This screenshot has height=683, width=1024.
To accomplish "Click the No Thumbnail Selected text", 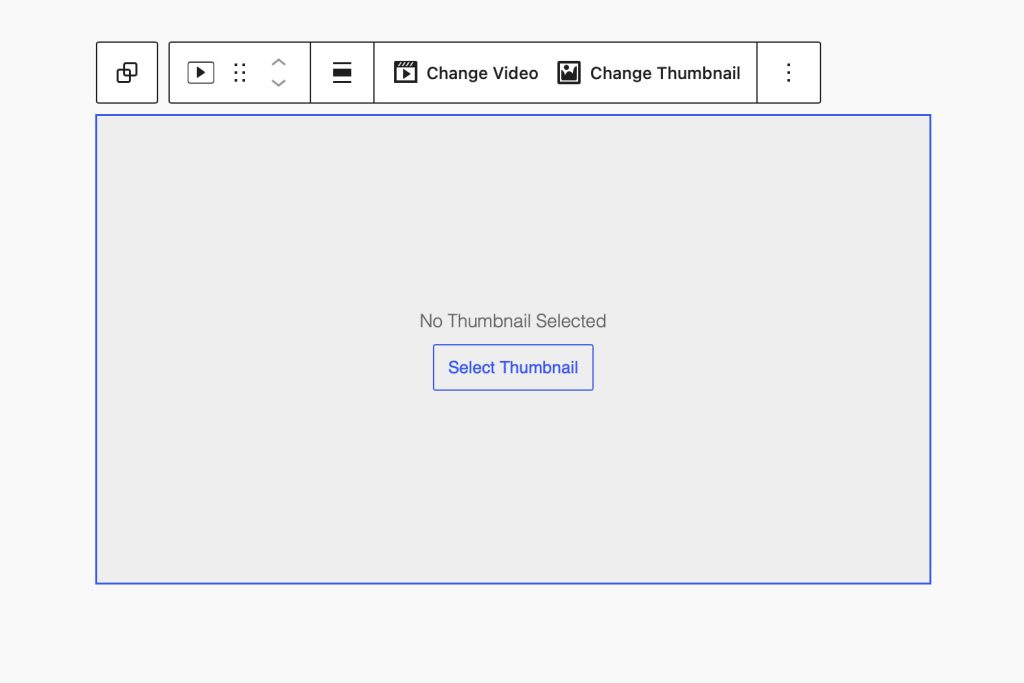I will point(513,321).
